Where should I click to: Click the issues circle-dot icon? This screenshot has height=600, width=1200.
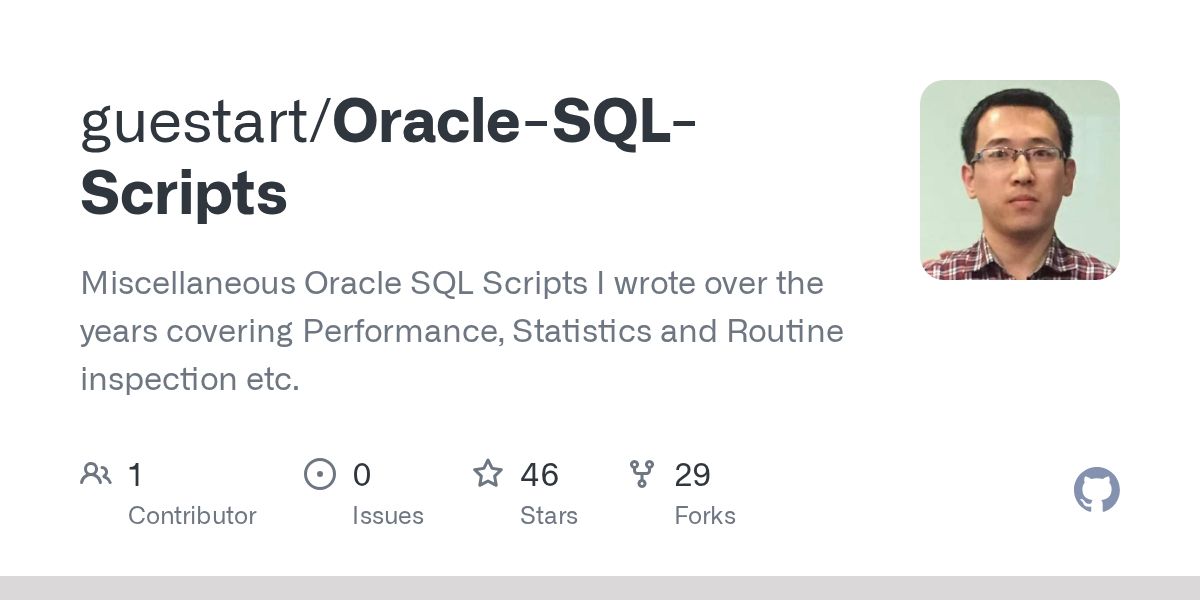319,474
